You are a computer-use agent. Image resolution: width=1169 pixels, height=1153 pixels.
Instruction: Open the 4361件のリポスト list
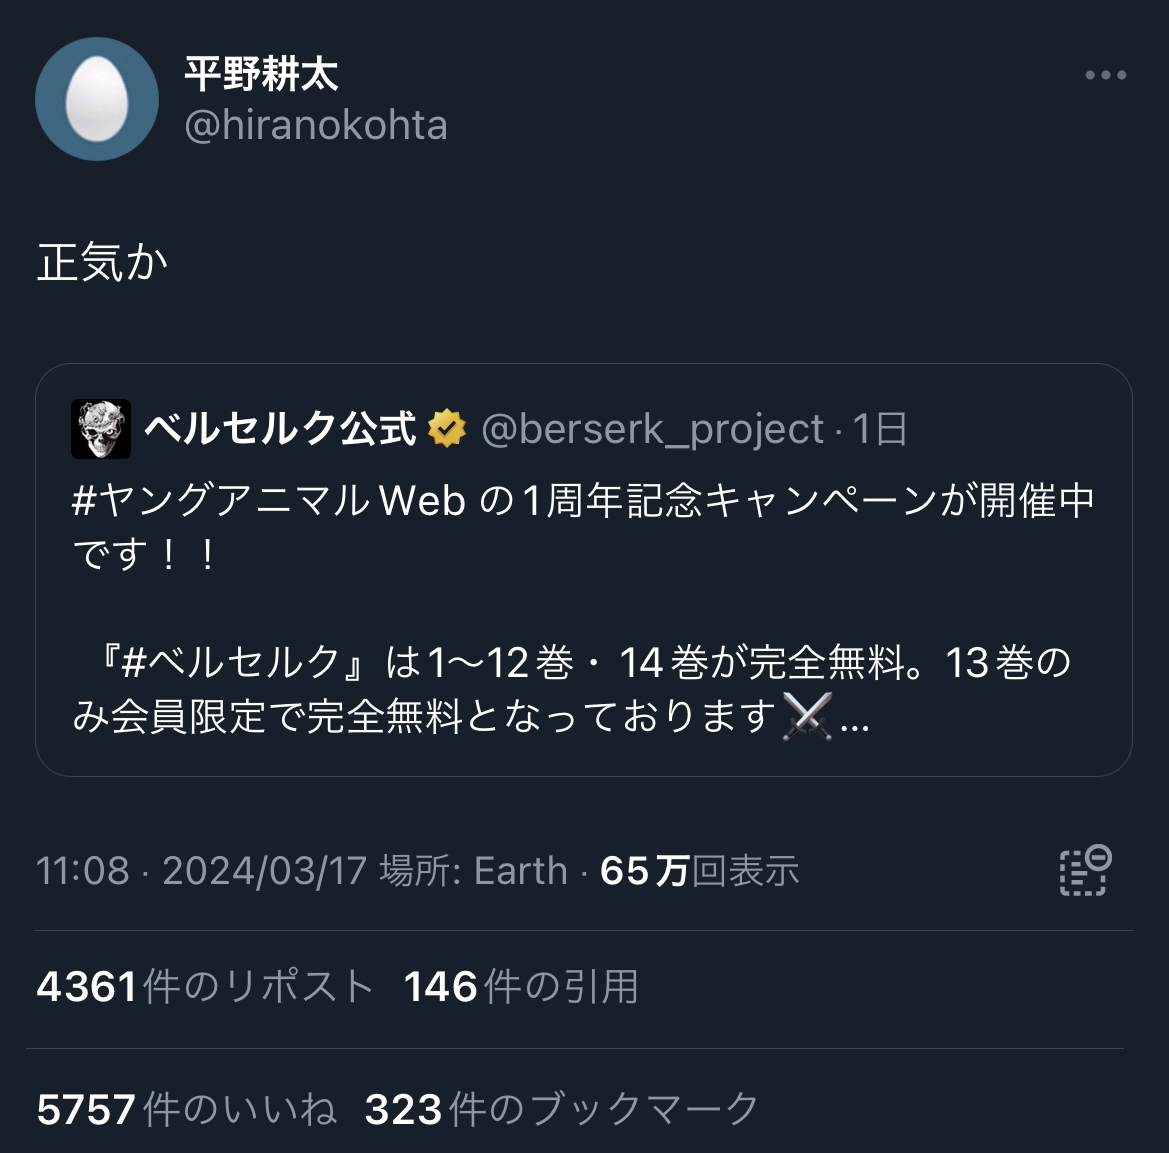[205, 987]
